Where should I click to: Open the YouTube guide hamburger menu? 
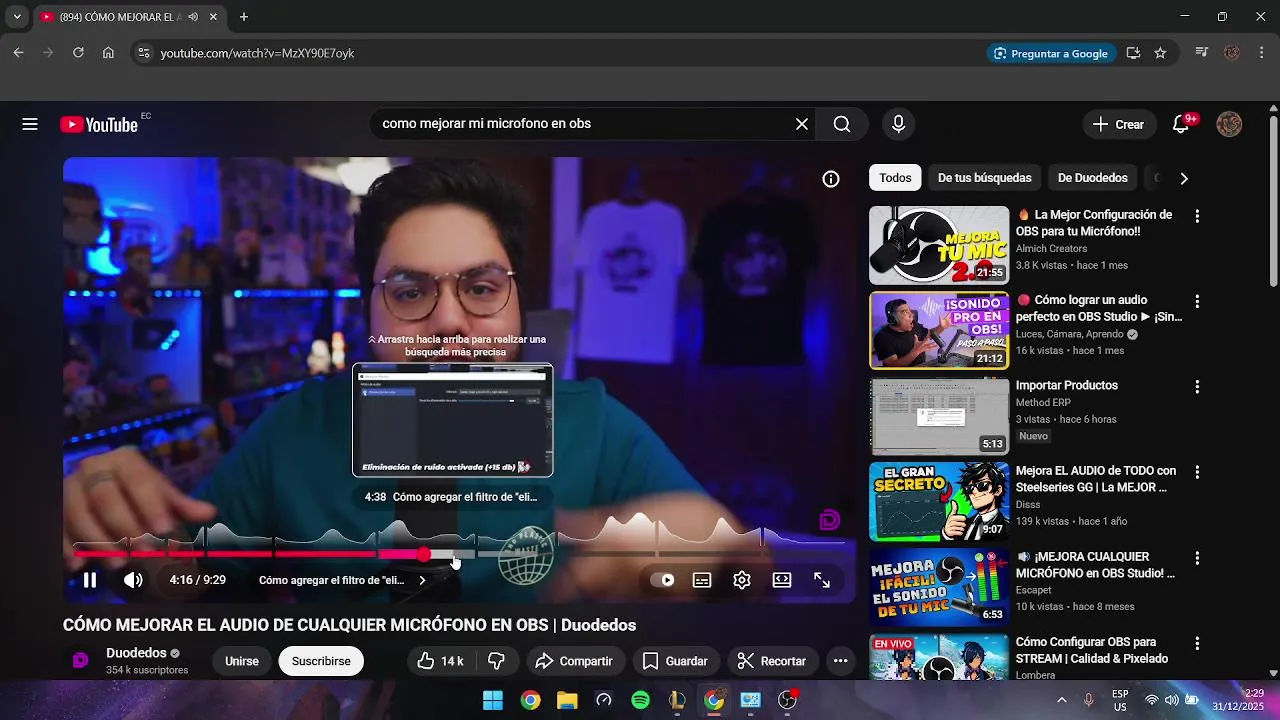(x=30, y=124)
